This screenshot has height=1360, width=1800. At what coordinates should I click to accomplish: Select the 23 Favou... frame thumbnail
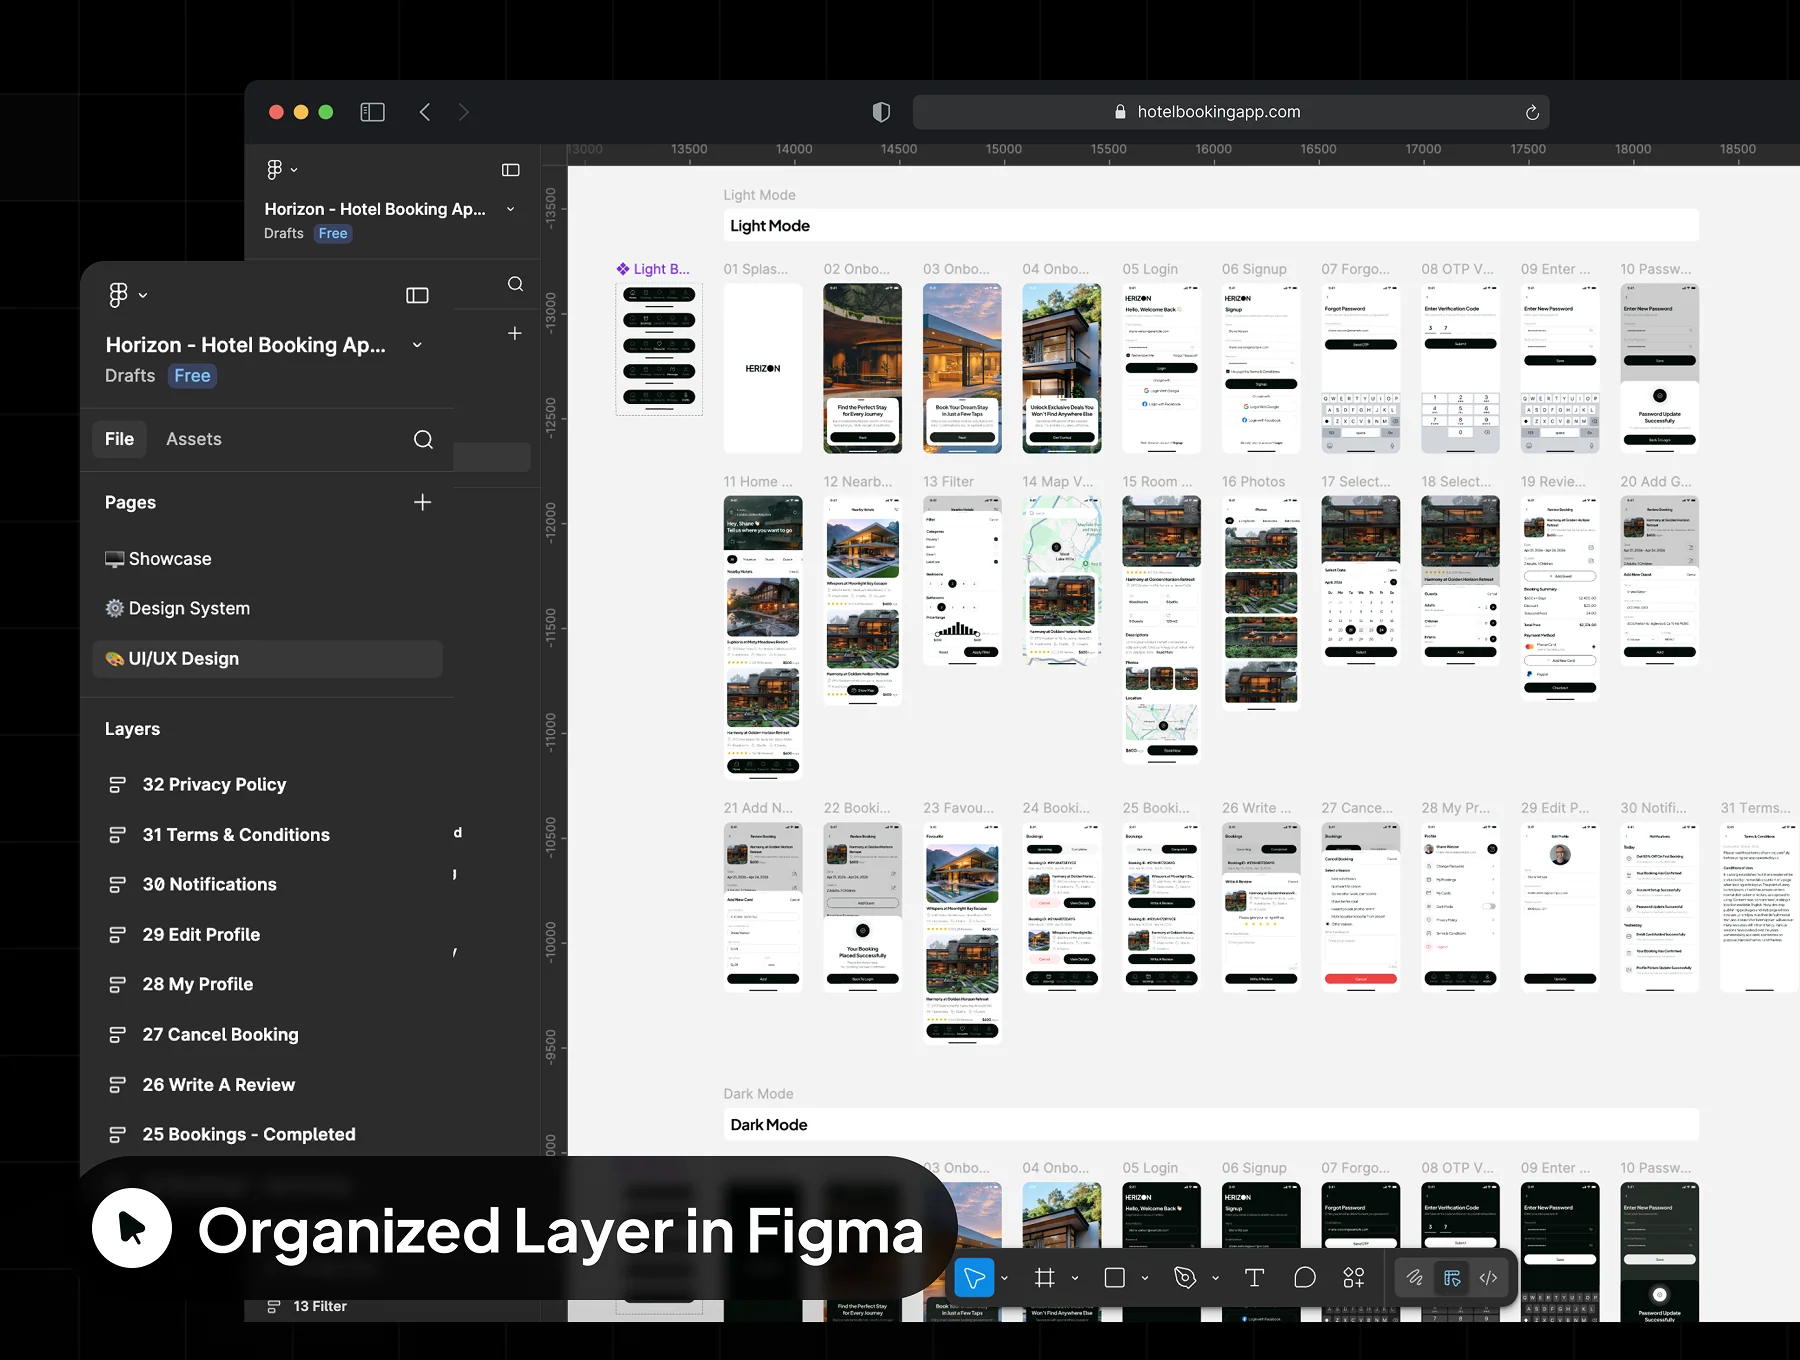[x=962, y=932]
